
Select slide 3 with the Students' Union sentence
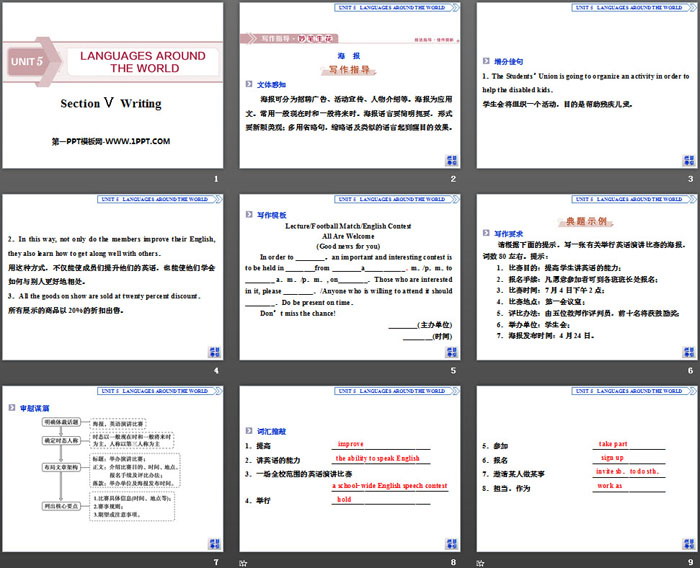pyautogui.click(x=587, y=85)
